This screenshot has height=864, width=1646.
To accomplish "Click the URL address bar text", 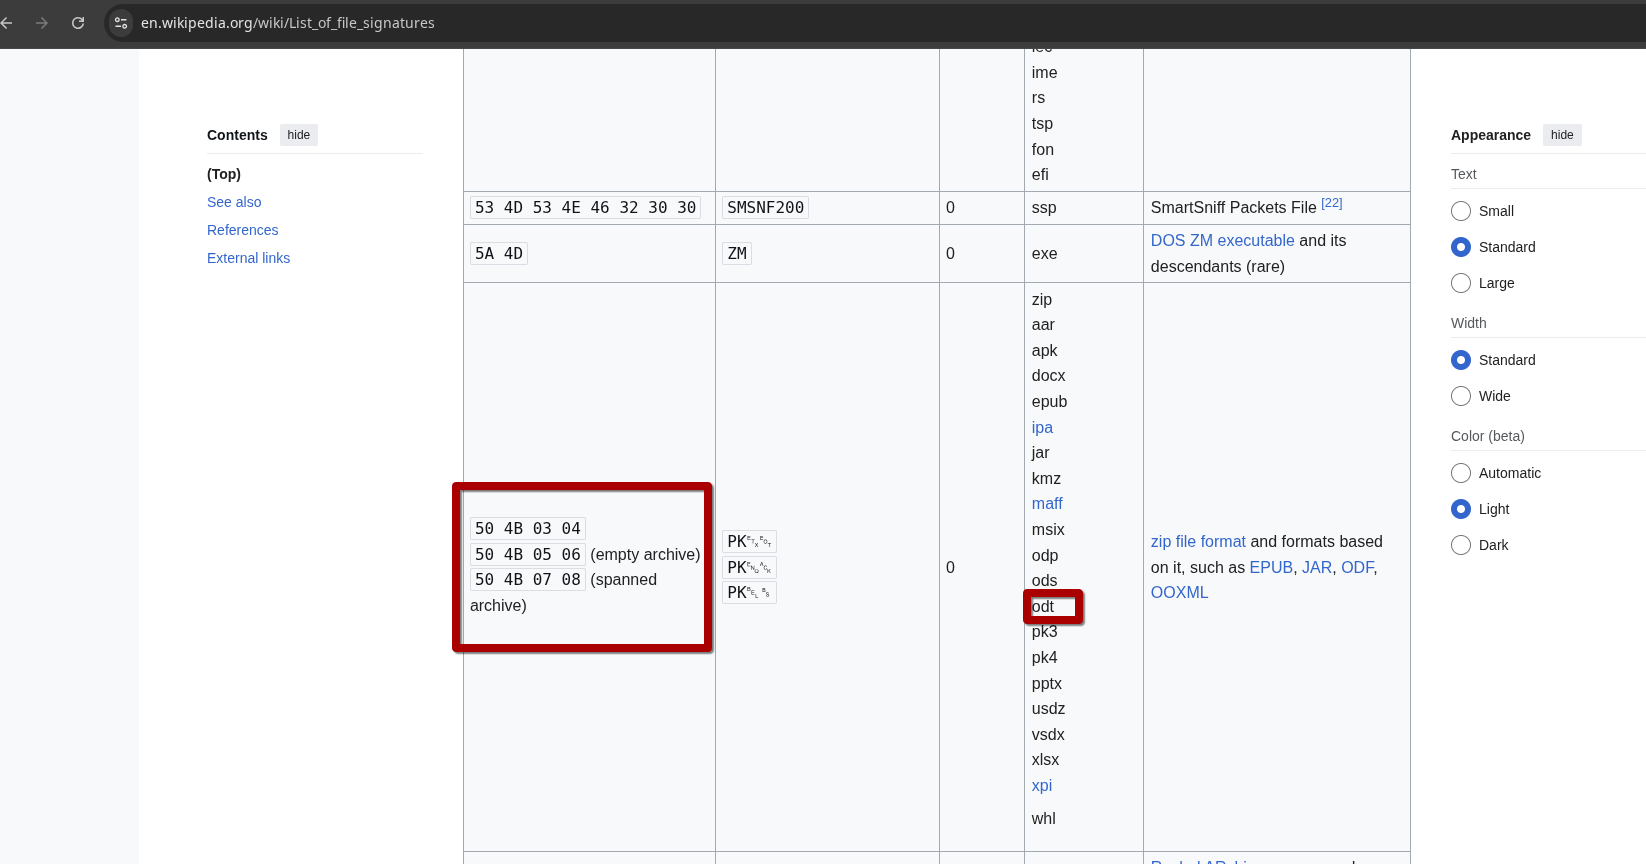I will [288, 22].
